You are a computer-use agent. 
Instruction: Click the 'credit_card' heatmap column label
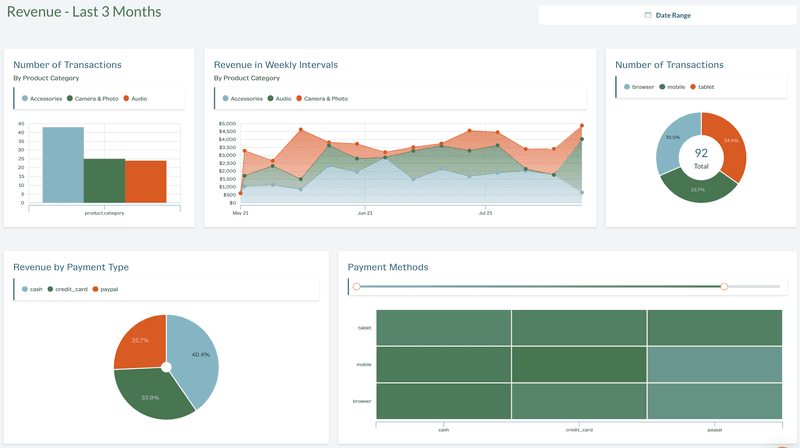coord(579,430)
